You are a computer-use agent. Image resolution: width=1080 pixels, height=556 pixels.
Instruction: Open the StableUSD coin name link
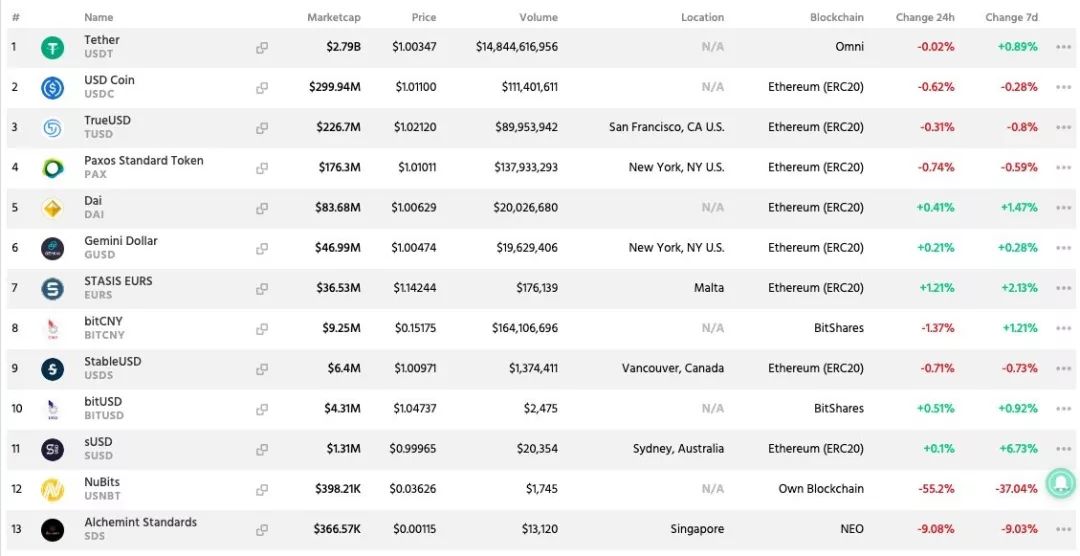click(x=112, y=362)
